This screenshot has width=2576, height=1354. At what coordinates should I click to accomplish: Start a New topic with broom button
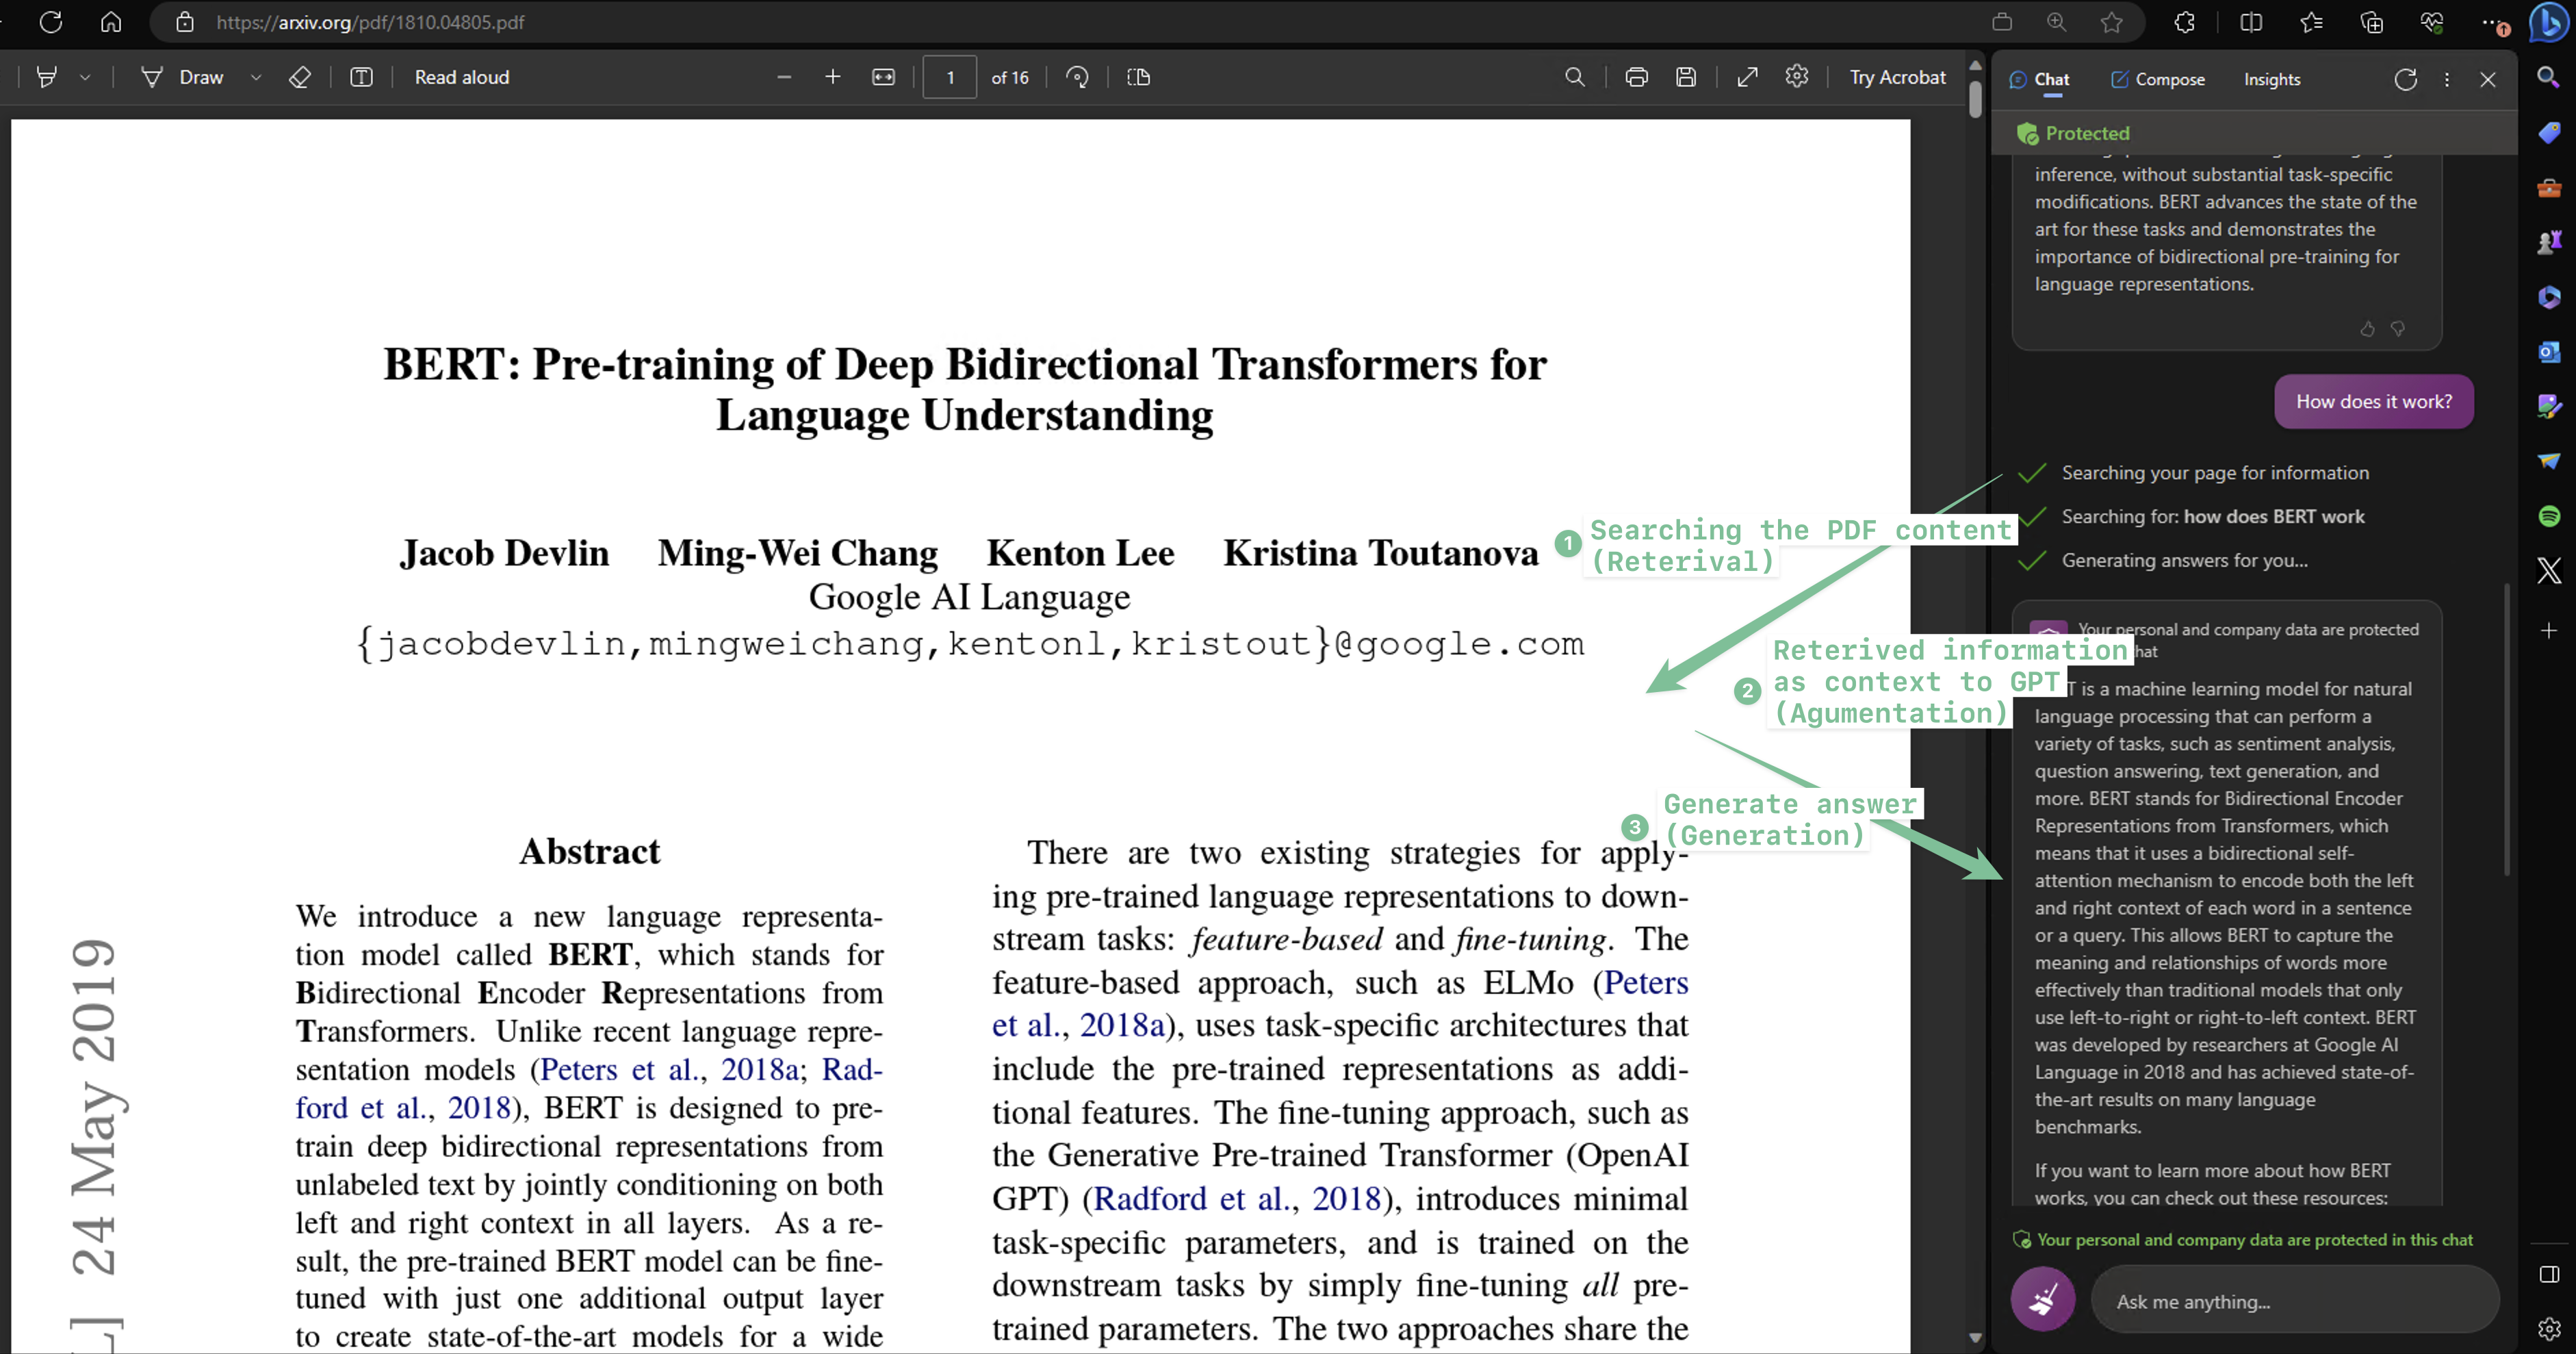pyautogui.click(x=2043, y=1298)
